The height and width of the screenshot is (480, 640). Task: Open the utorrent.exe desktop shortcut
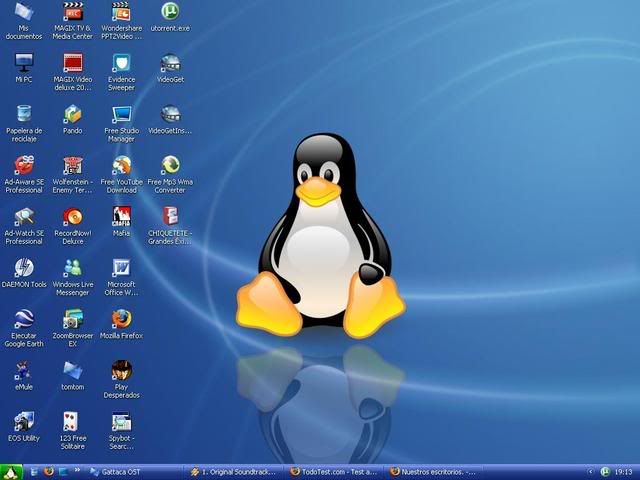click(x=170, y=13)
